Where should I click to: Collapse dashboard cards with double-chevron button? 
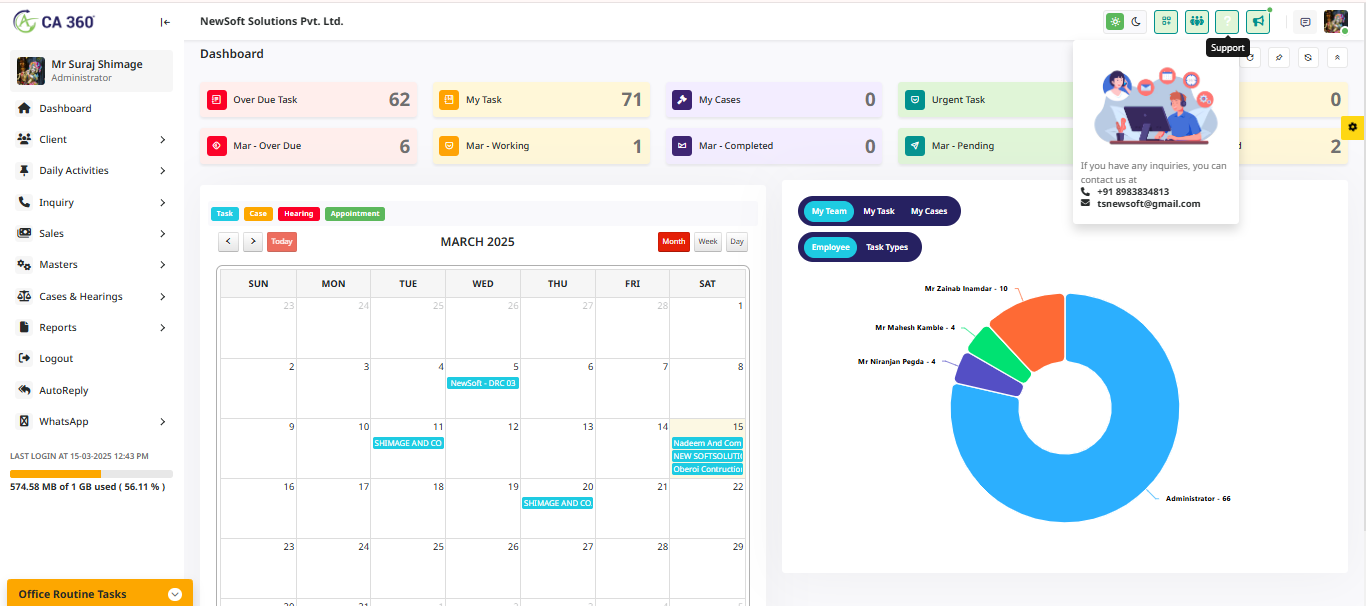pos(1338,57)
